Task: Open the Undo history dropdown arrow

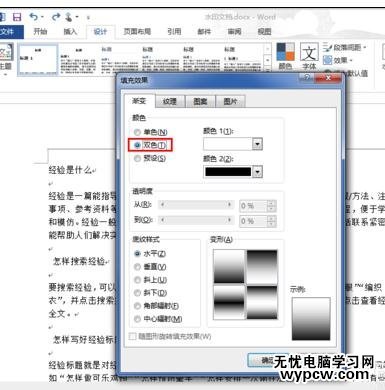Action: (x=42, y=17)
